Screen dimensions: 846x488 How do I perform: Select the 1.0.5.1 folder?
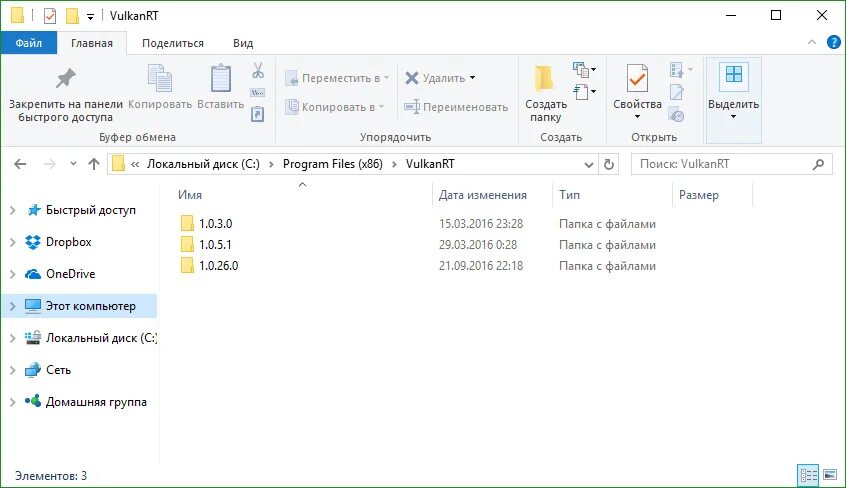206,245
